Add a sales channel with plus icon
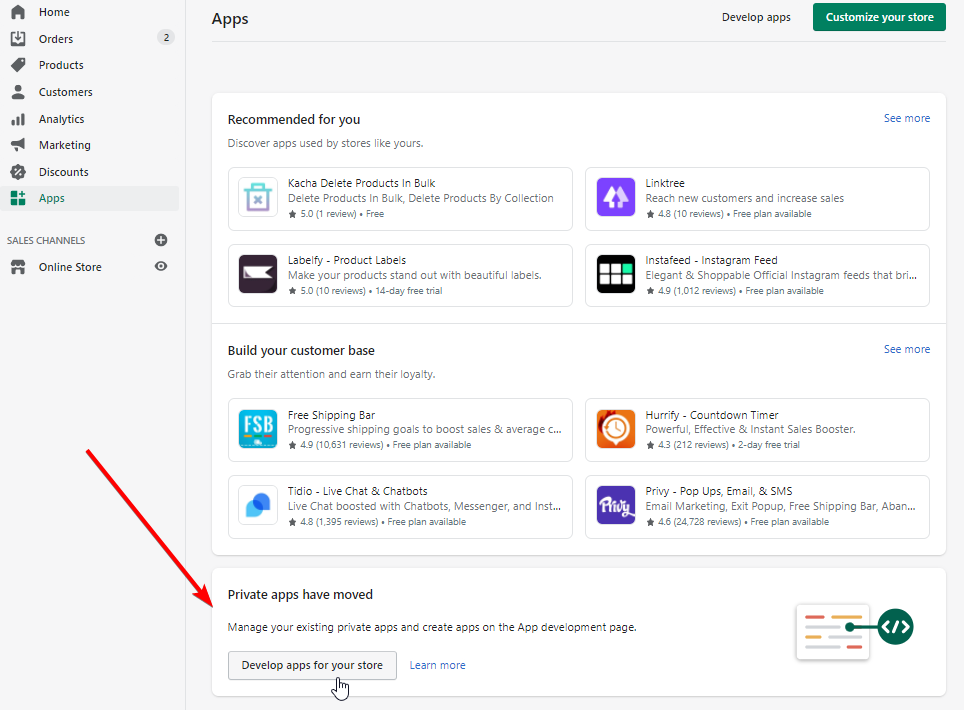Image resolution: width=964 pixels, height=710 pixels. point(161,240)
